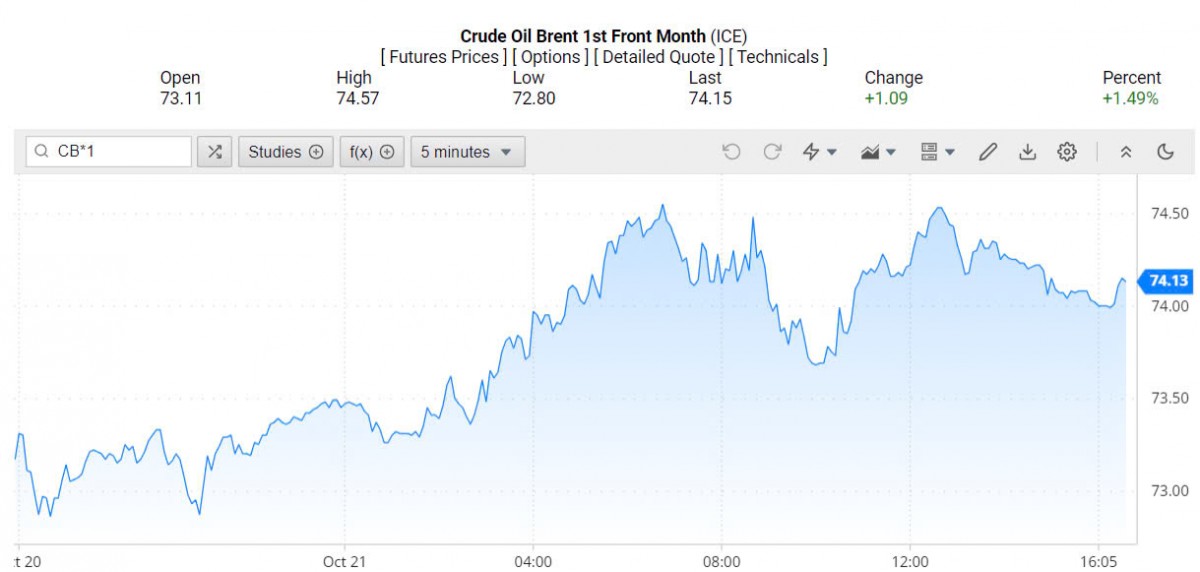This screenshot has height=572, width=1200.
Task: Expand the chart type dropdown
Action: point(878,152)
